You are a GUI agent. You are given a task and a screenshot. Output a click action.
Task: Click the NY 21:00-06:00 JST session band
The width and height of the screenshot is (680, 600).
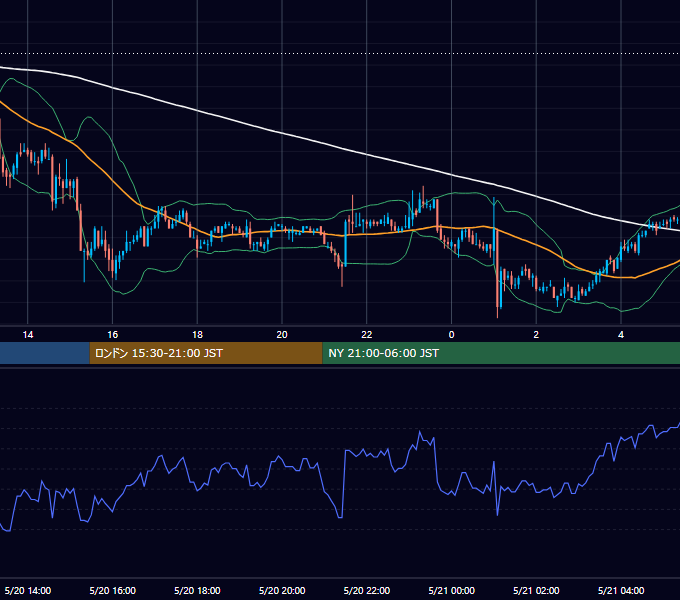click(501, 353)
